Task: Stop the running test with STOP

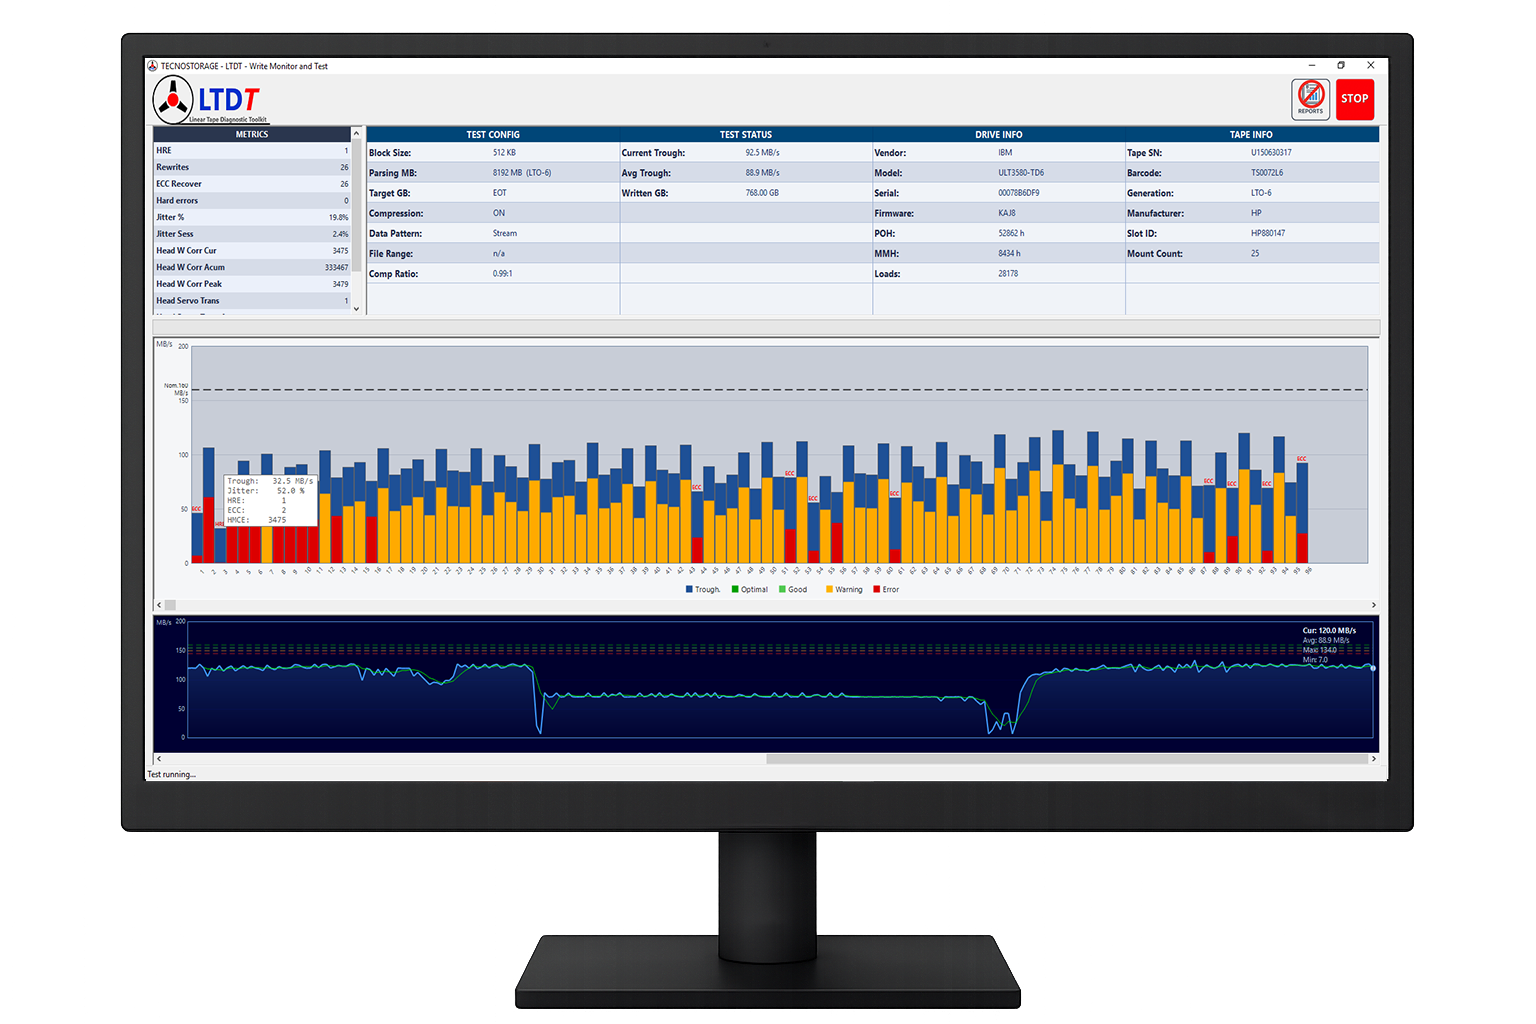Action: tap(1355, 99)
